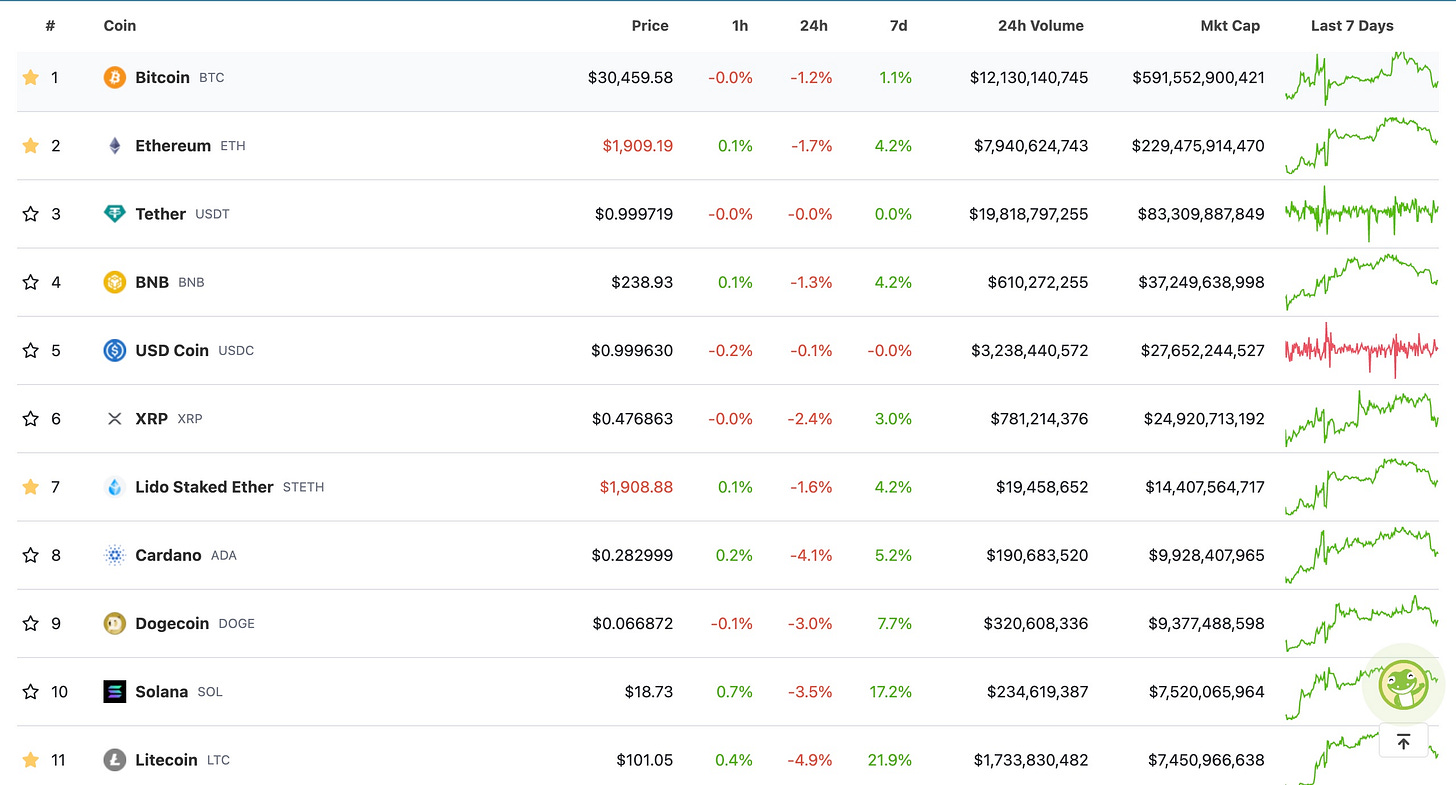Image resolution: width=1456 pixels, height=785 pixels.
Task: Sort by 7d change column header
Action: 899,26
